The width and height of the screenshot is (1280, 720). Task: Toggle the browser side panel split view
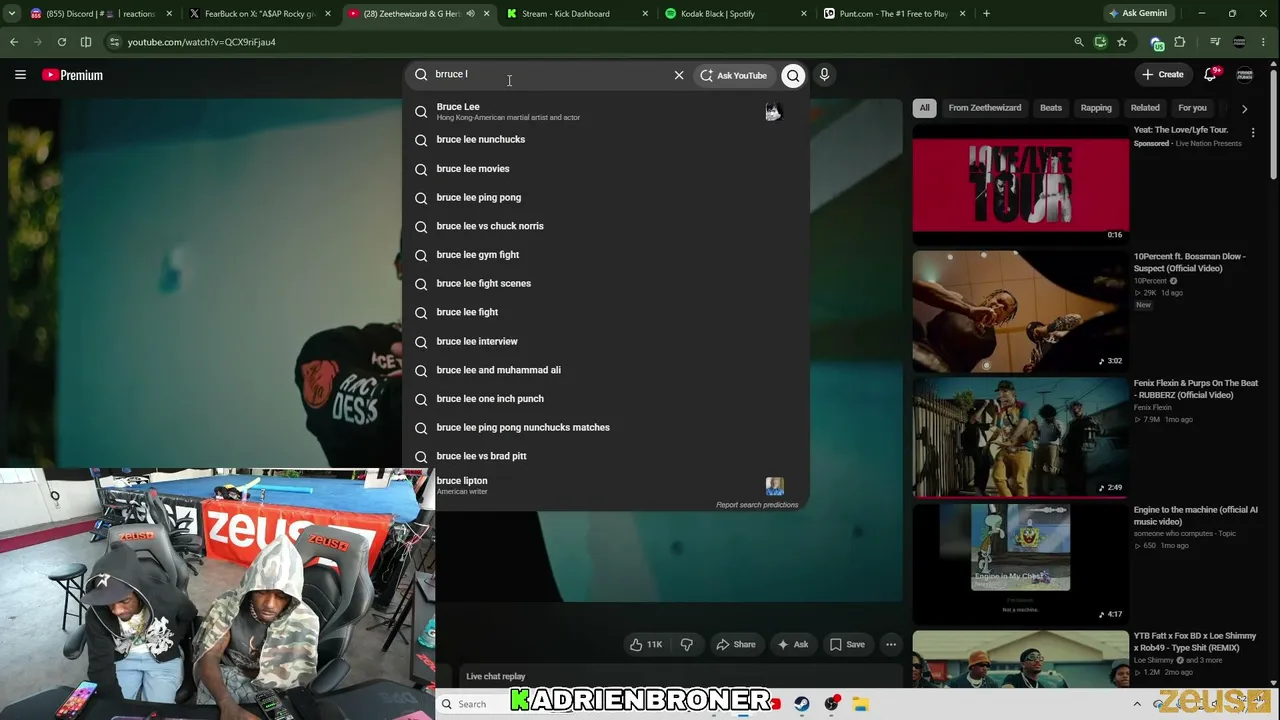click(x=86, y=42)
